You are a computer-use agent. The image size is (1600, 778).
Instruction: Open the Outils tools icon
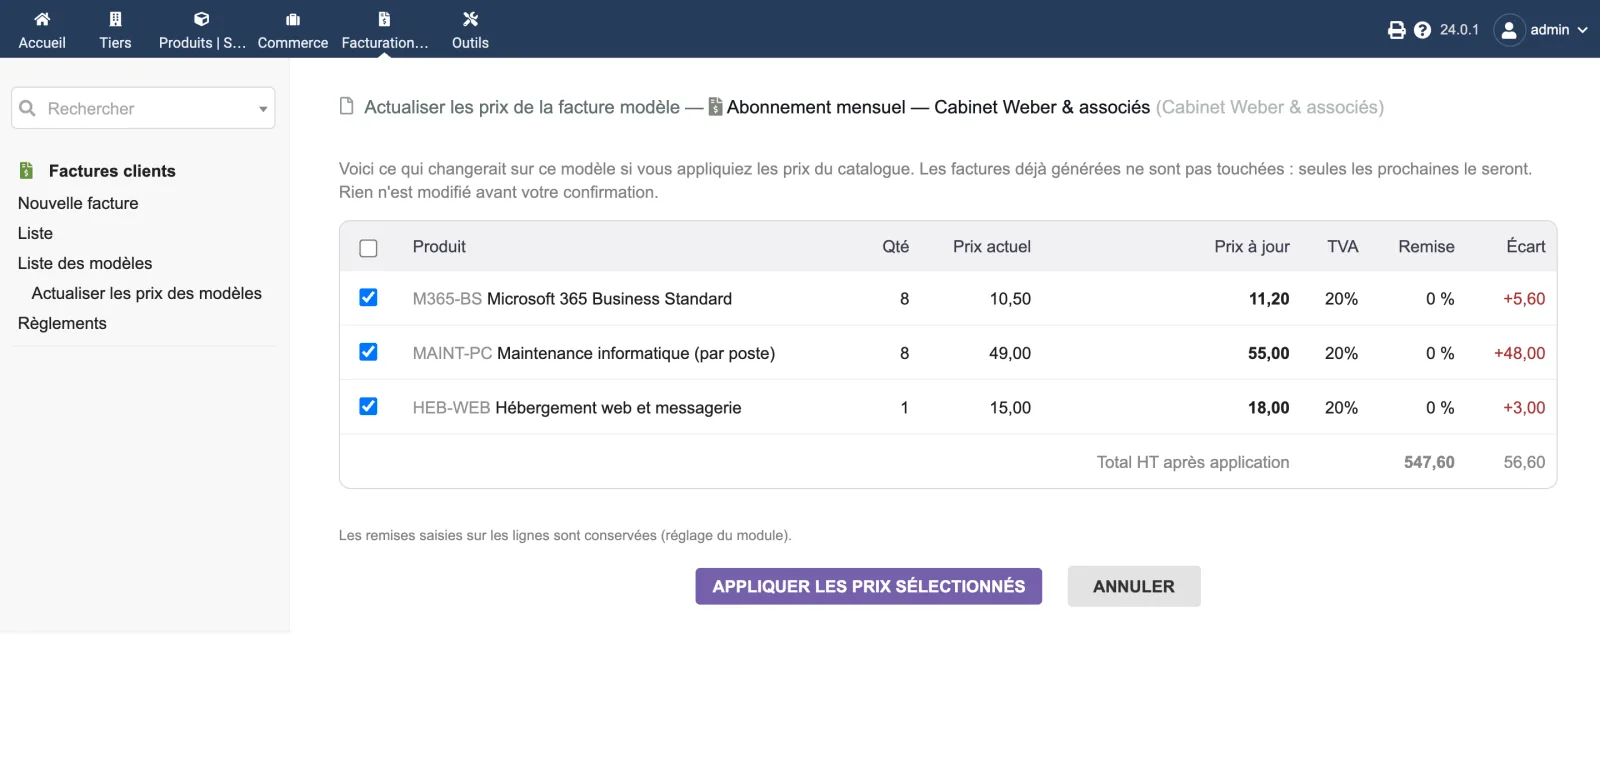point(470,19)
